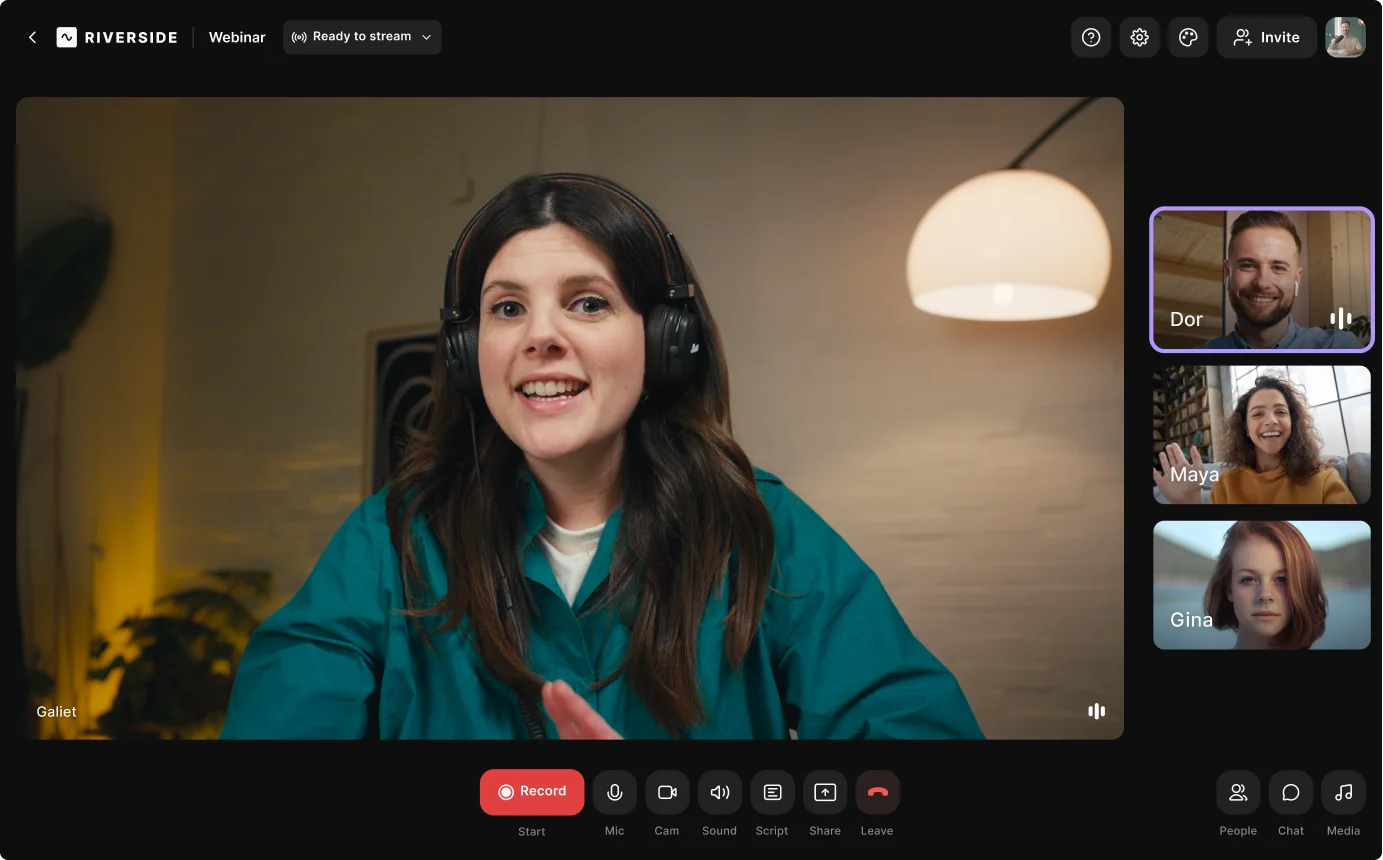Click Galiet's audio level indicator
Image resolution: width=1383 pixels, height=860 pixels.
coord(1096,711)
